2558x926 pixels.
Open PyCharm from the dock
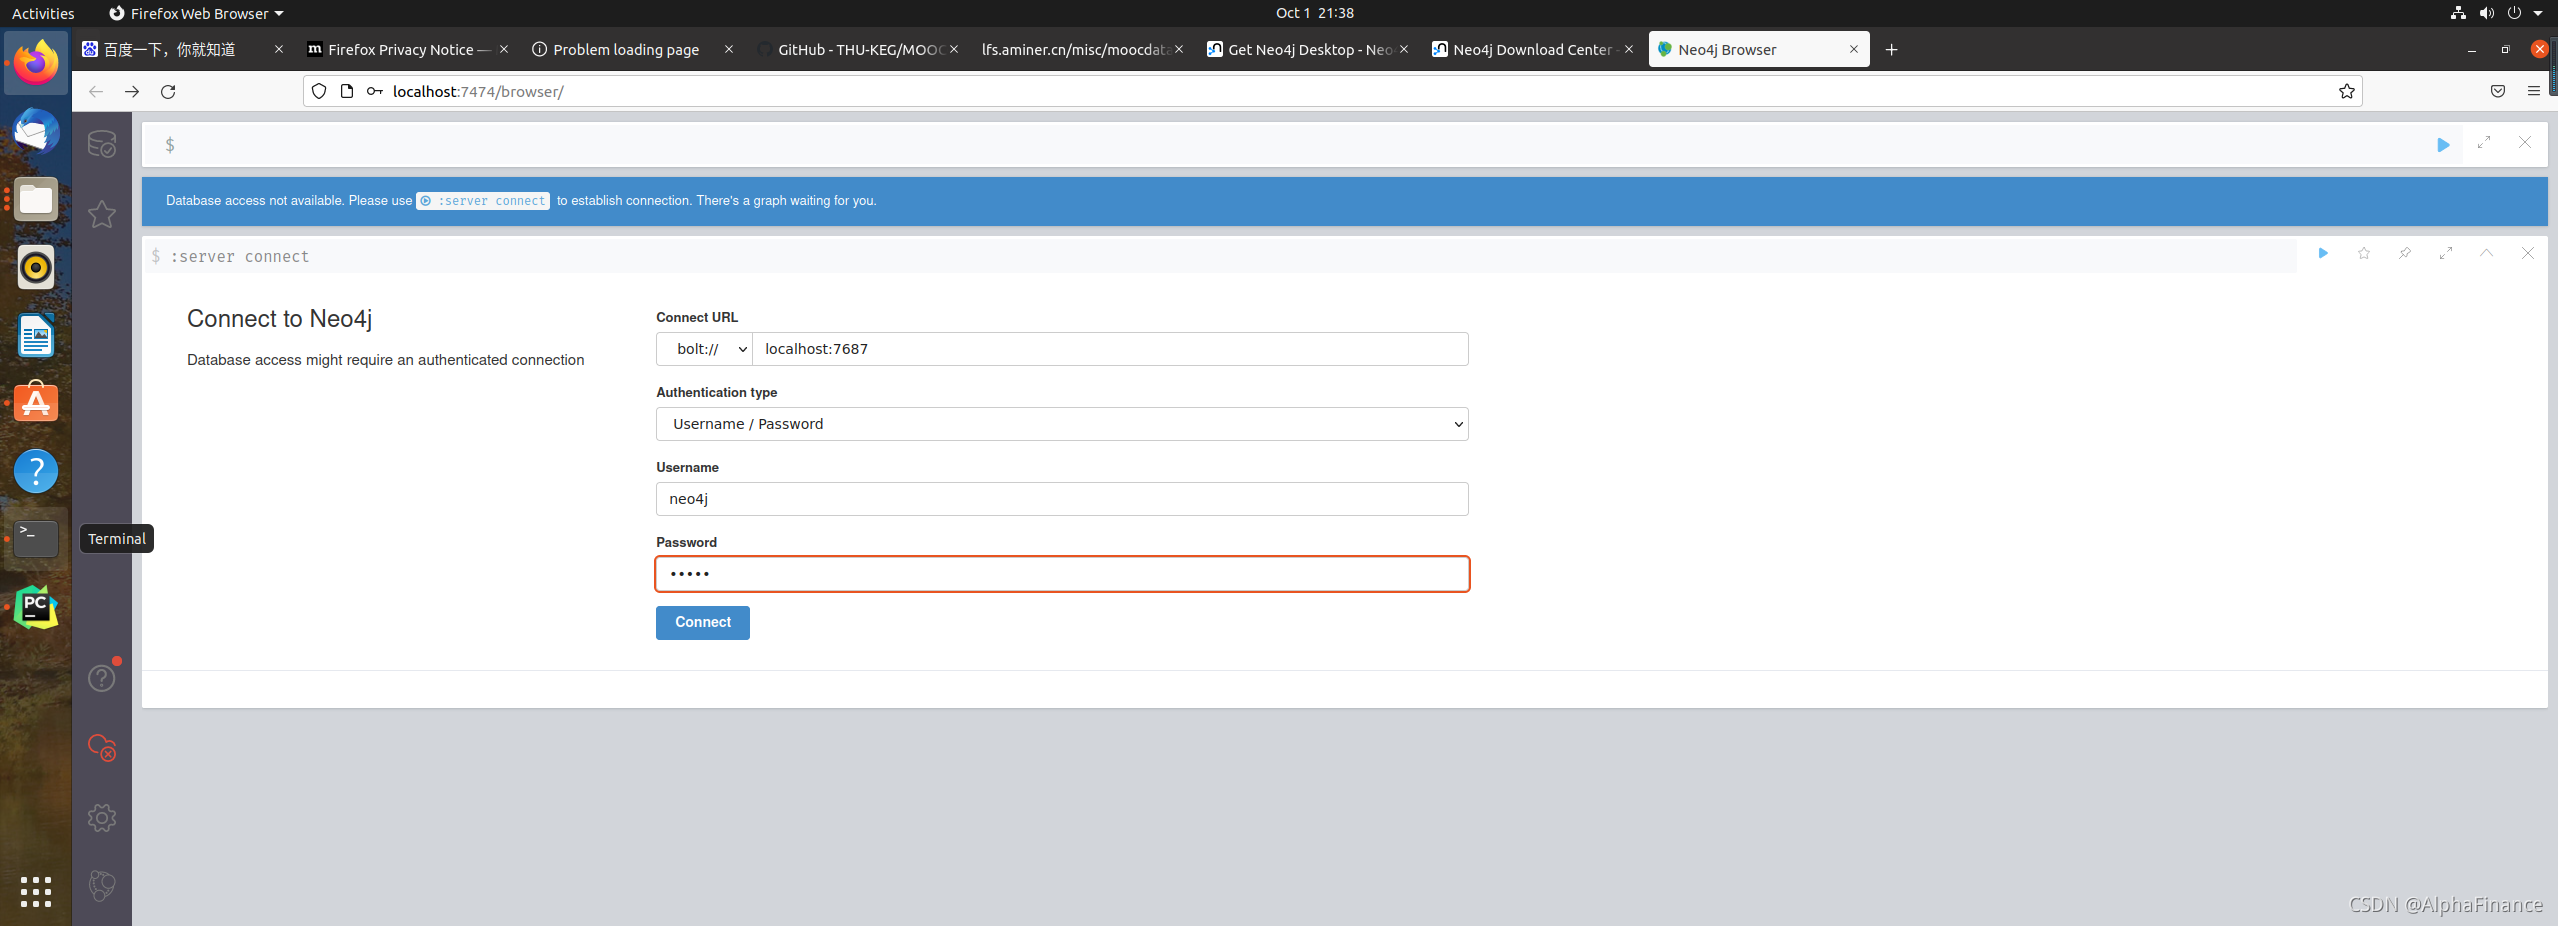36,607
